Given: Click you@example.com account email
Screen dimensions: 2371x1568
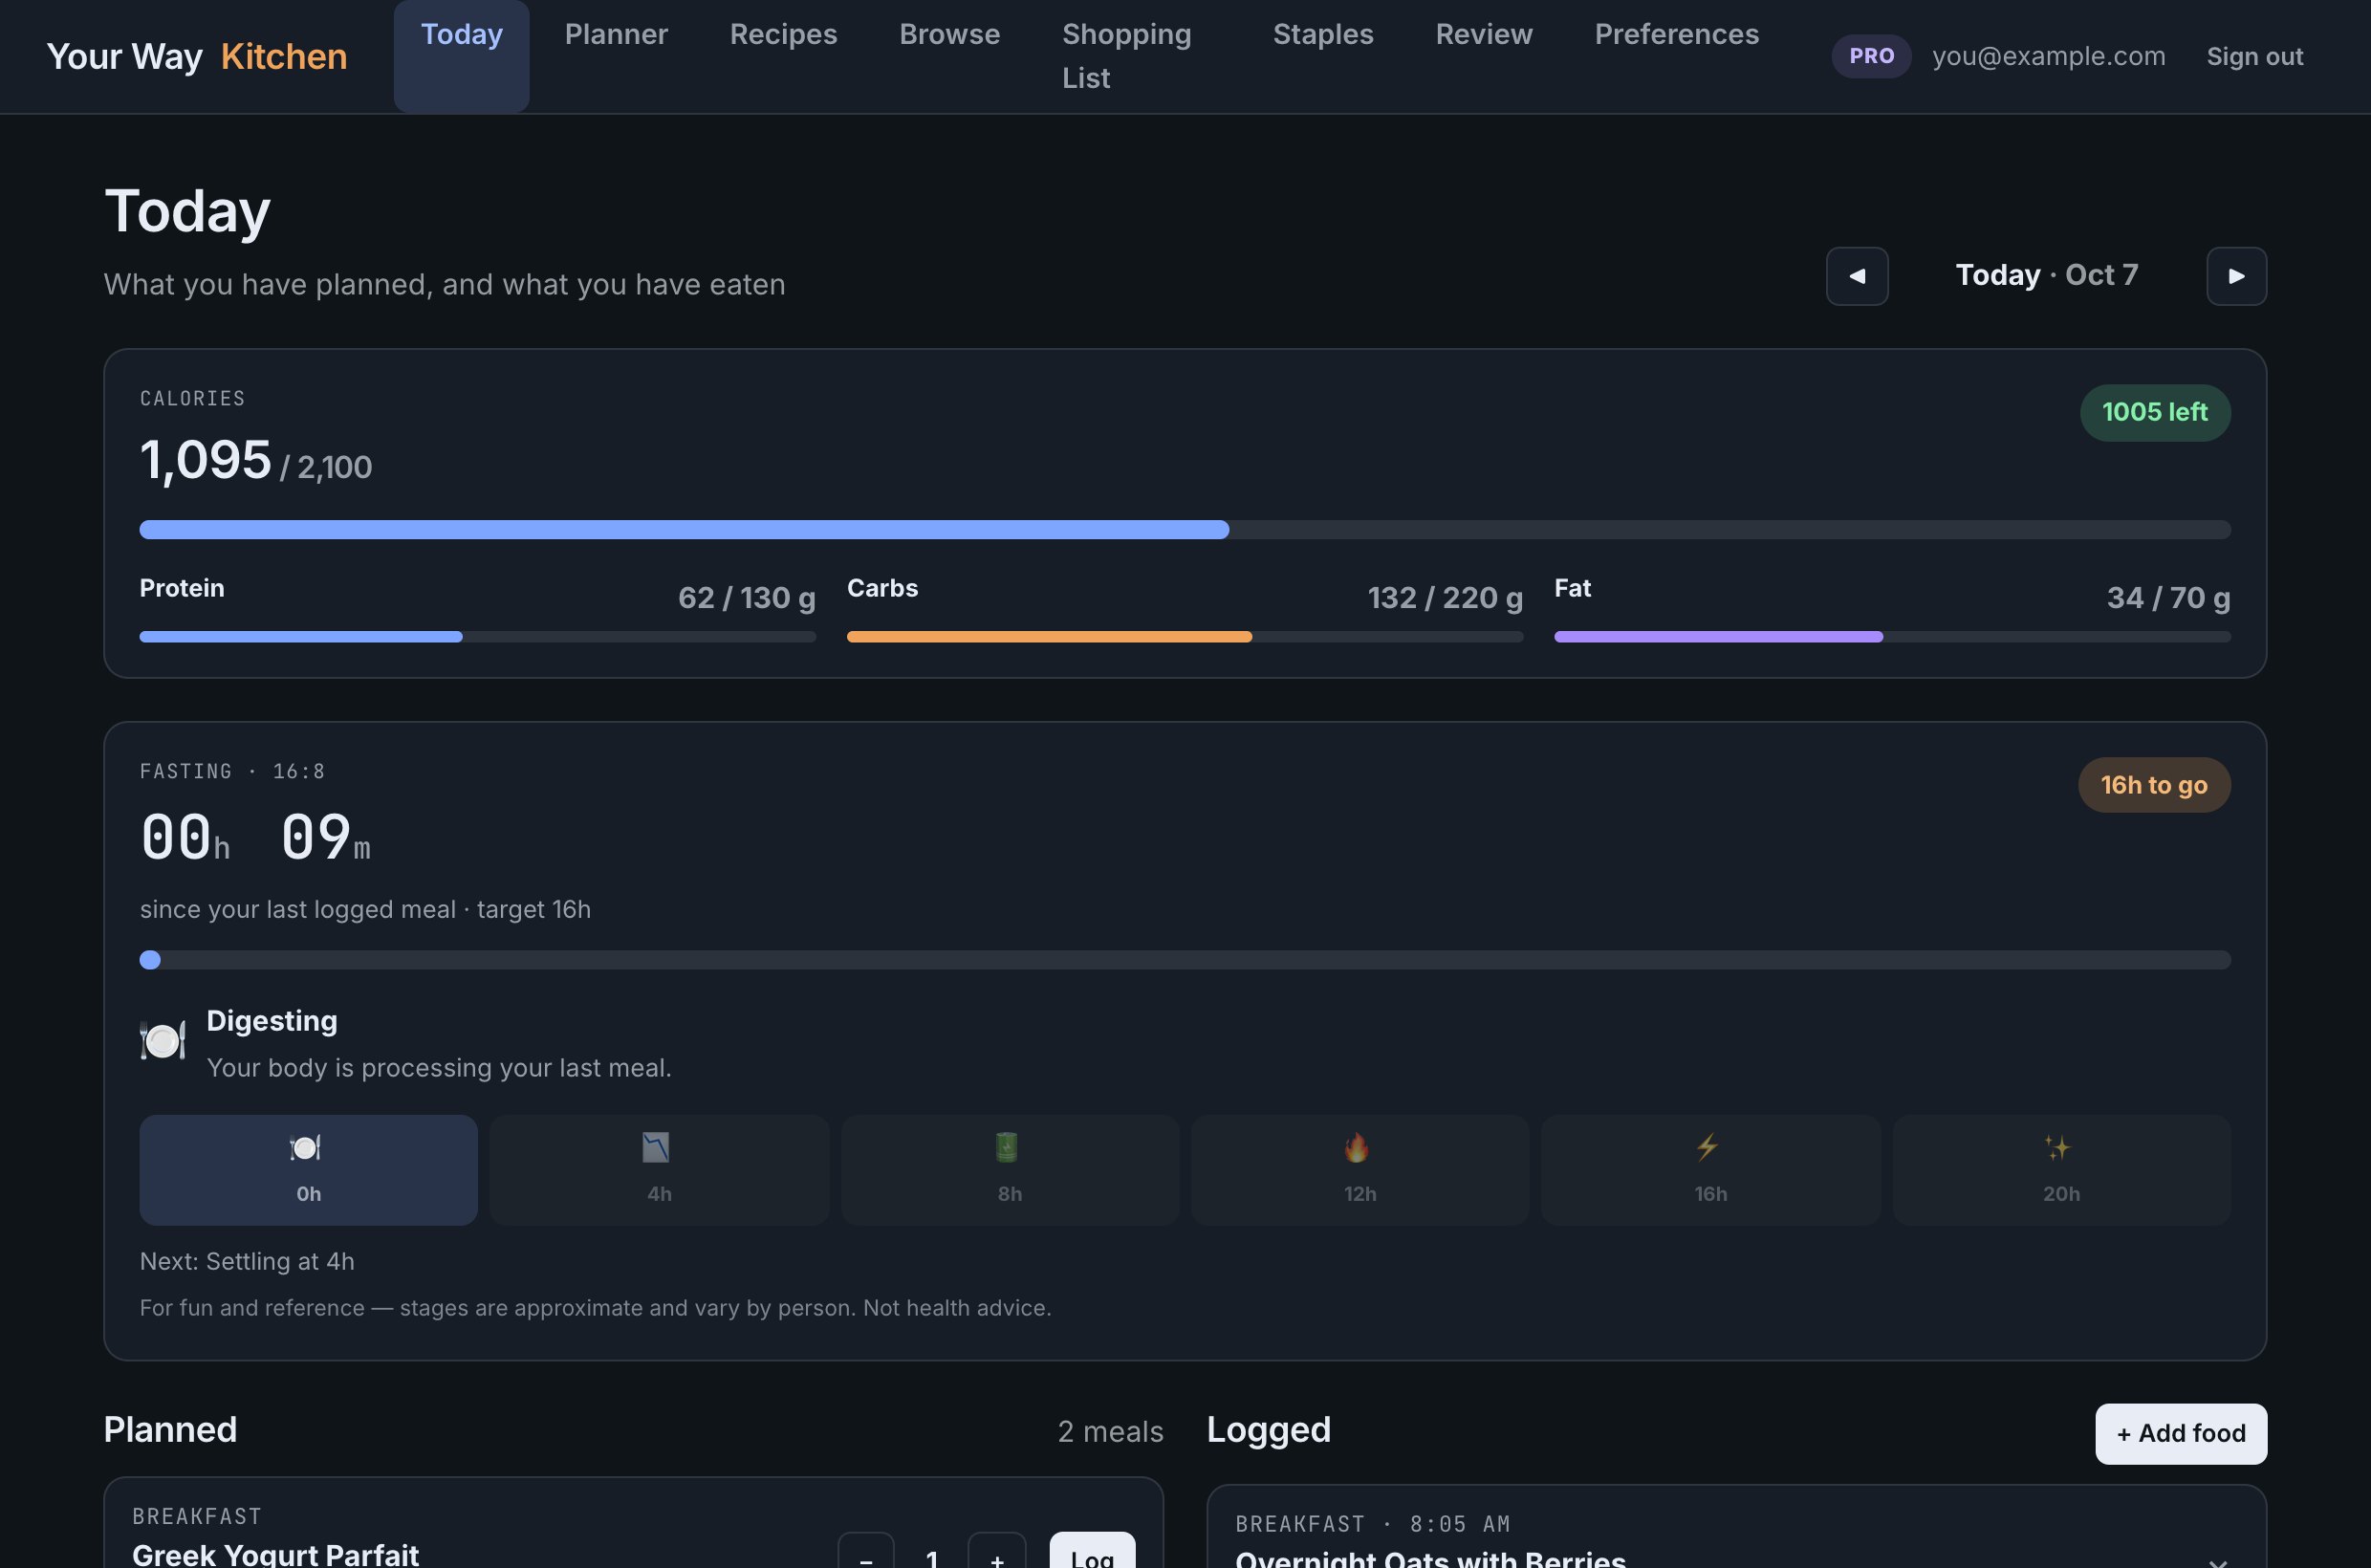Looking at the screenshot, I should pos(2048,56).
